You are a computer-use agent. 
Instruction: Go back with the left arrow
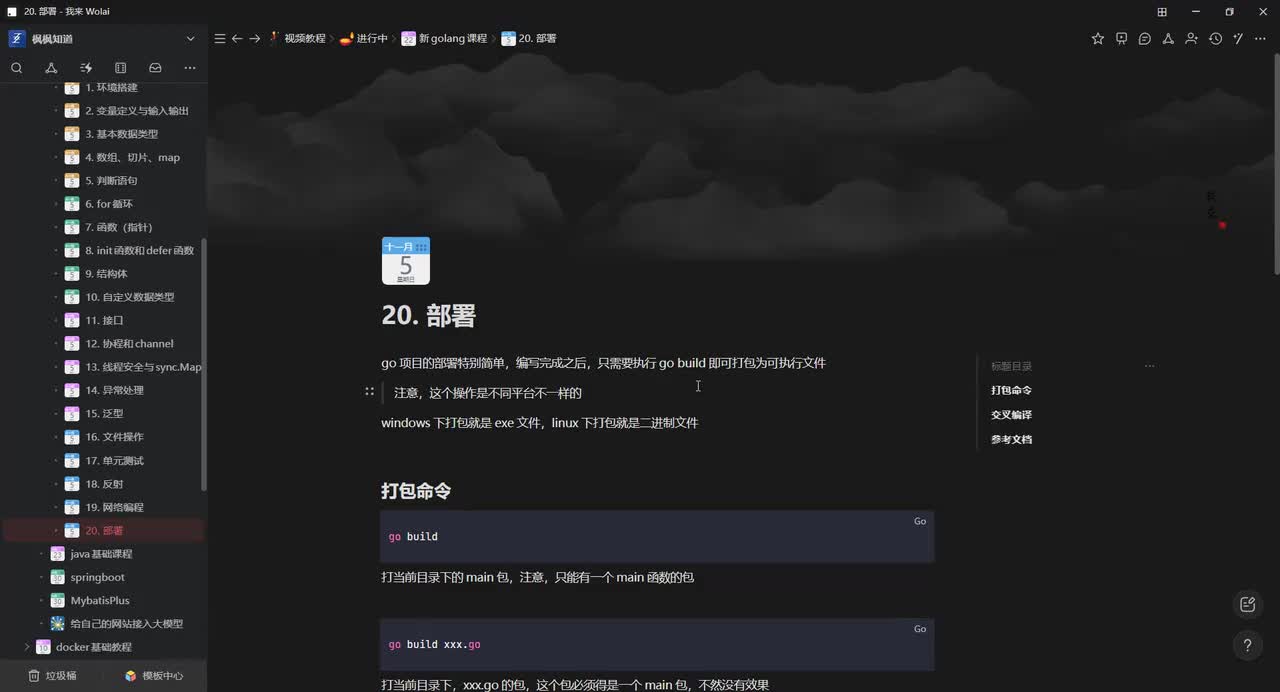click(x=237, y=38)
